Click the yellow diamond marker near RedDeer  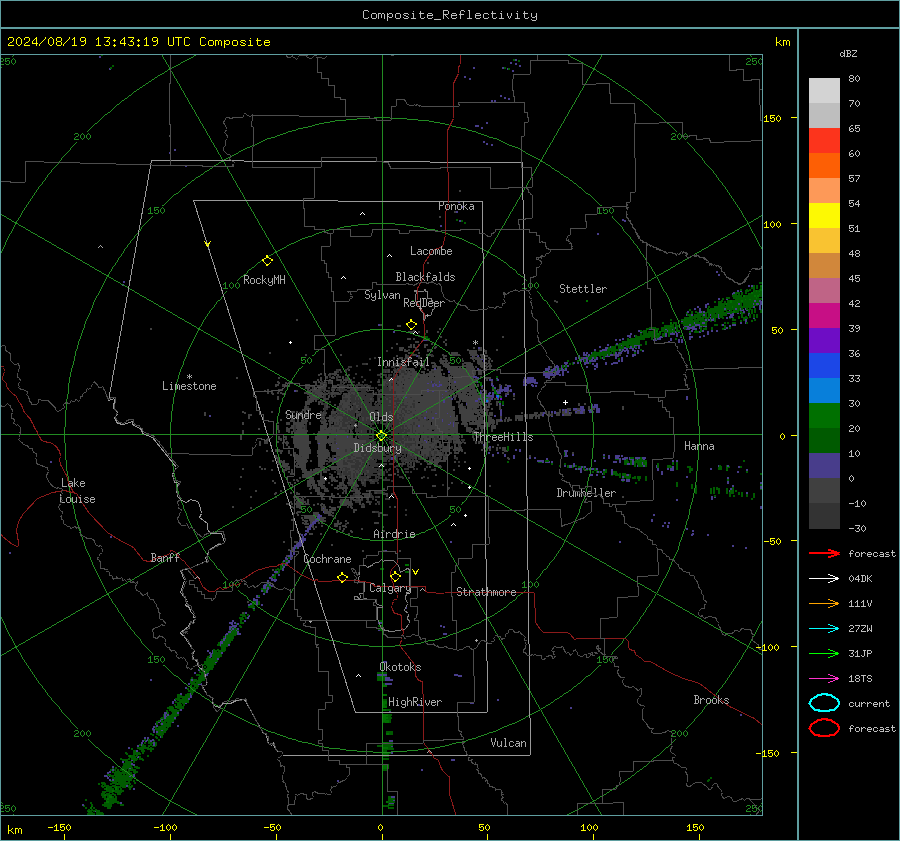pos(412,324)
